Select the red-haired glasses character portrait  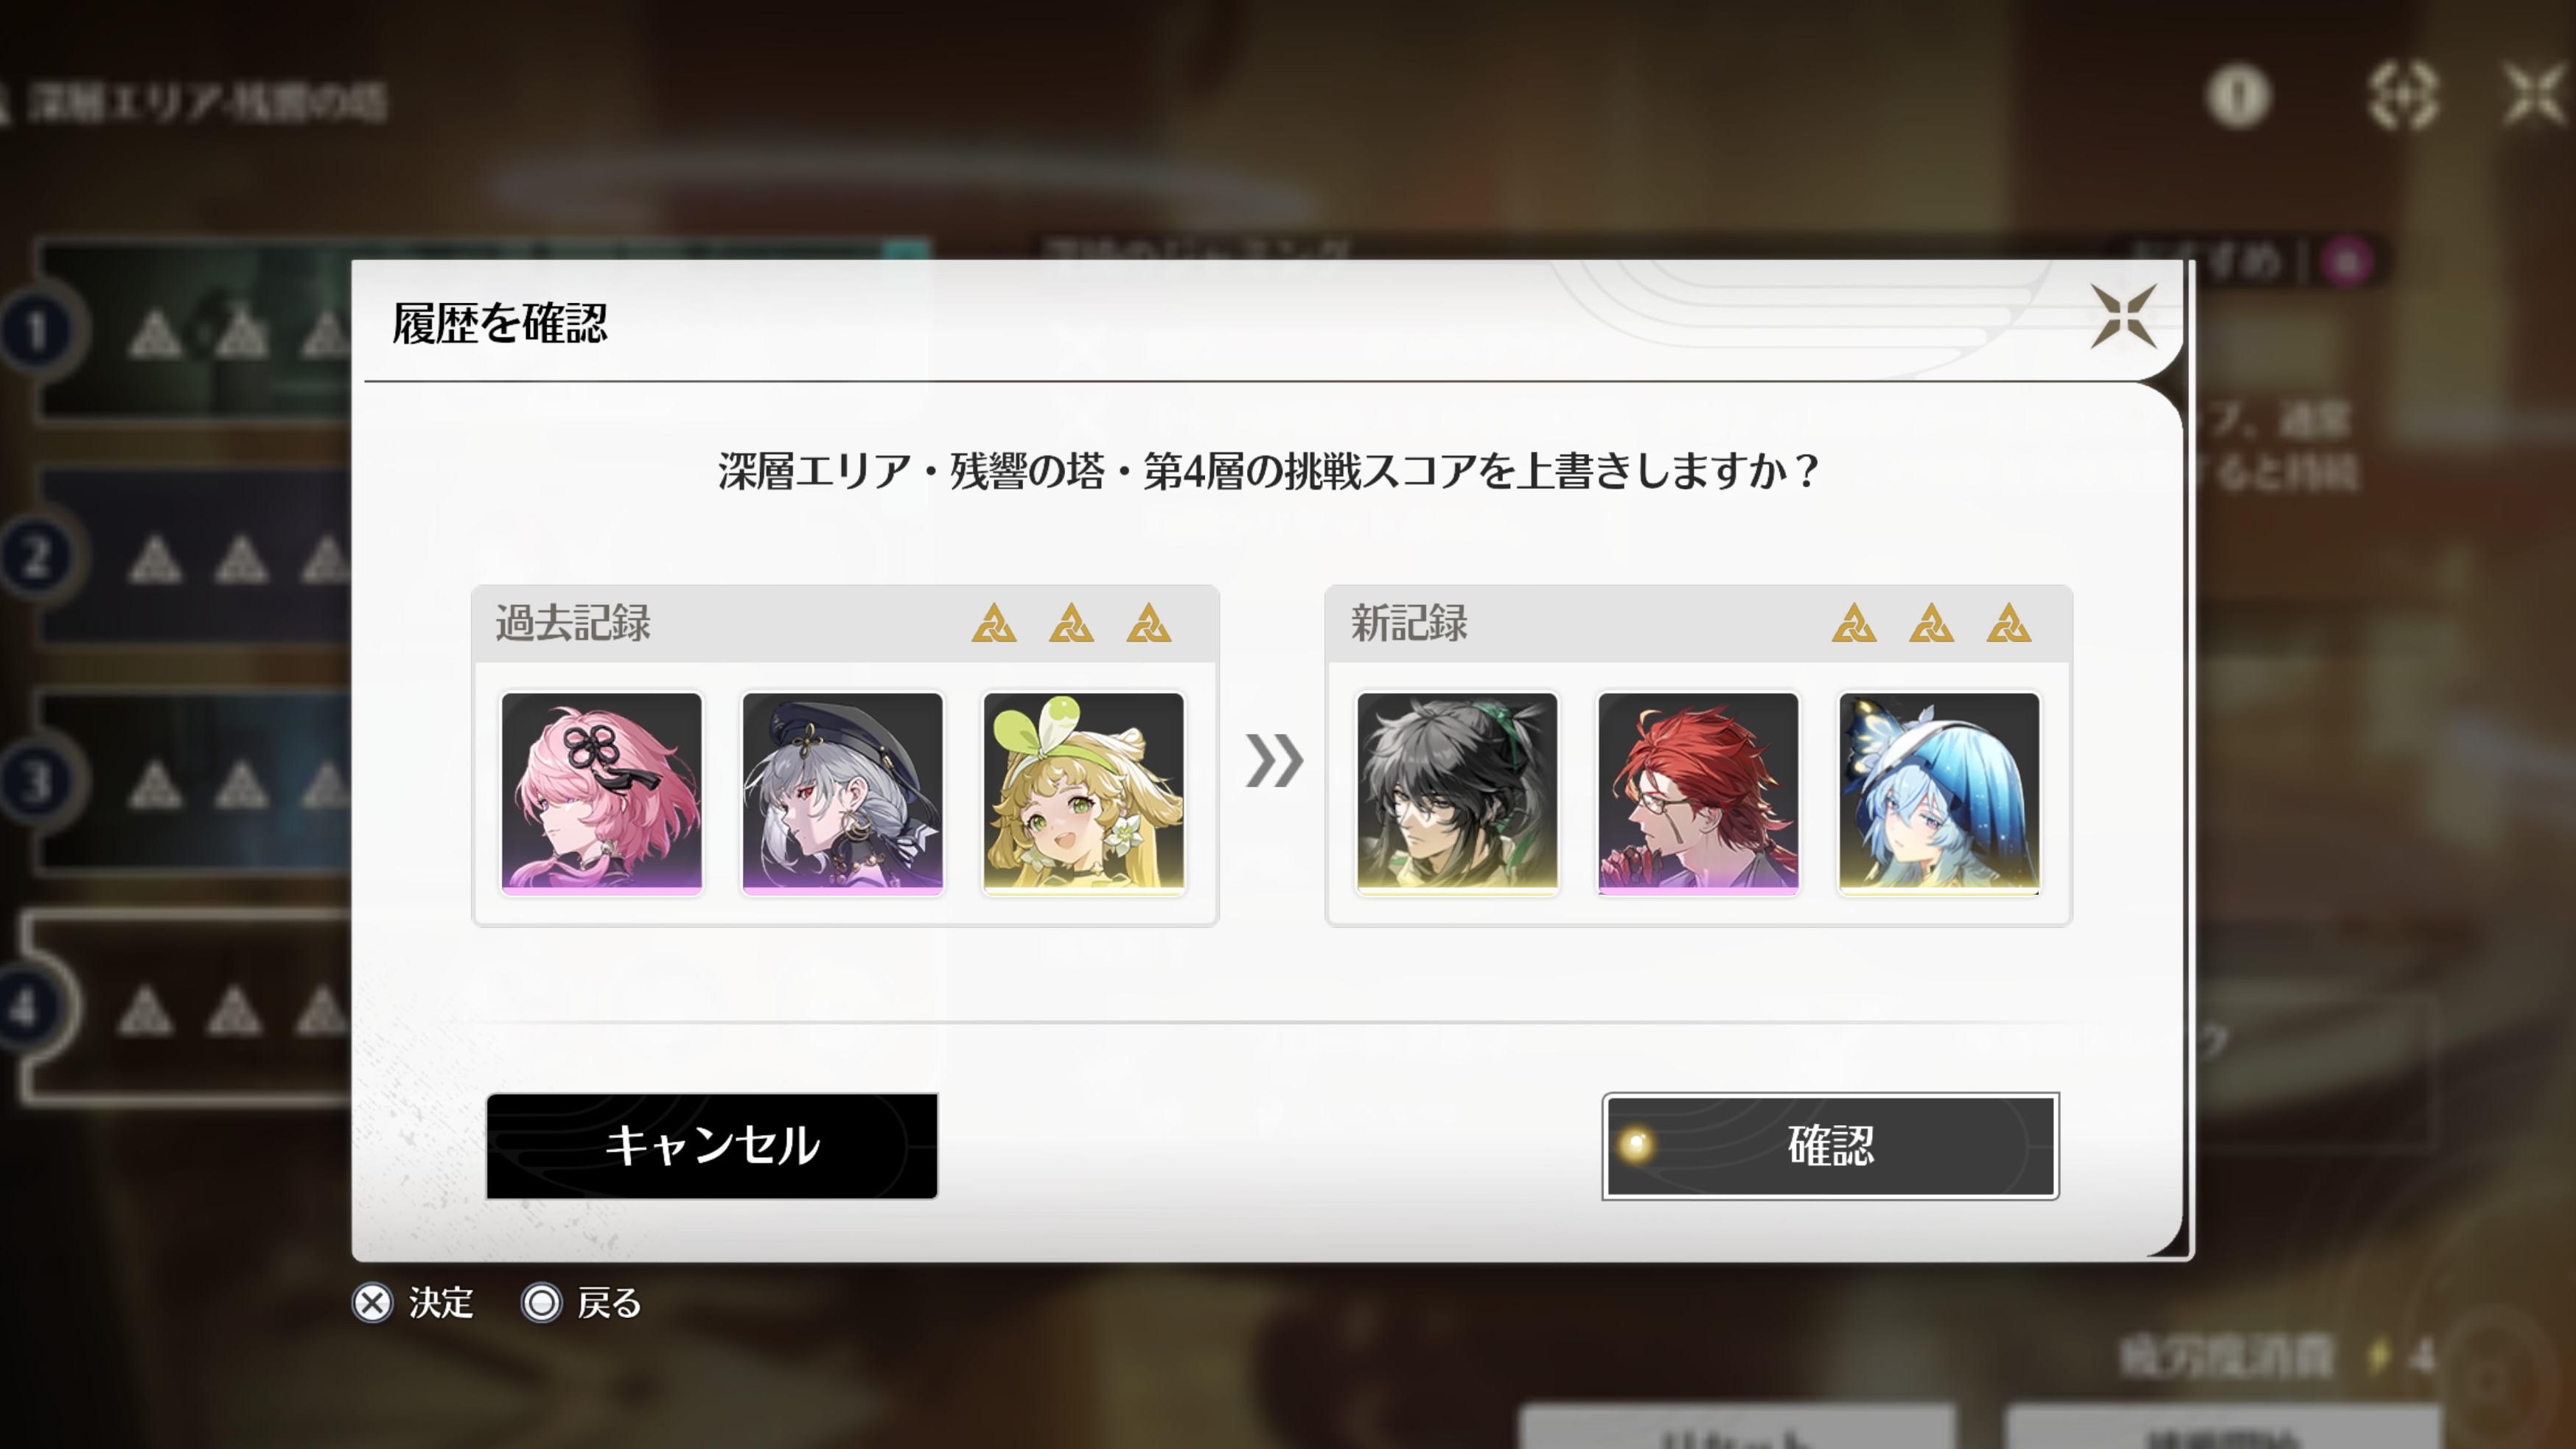click(1697, 793)
